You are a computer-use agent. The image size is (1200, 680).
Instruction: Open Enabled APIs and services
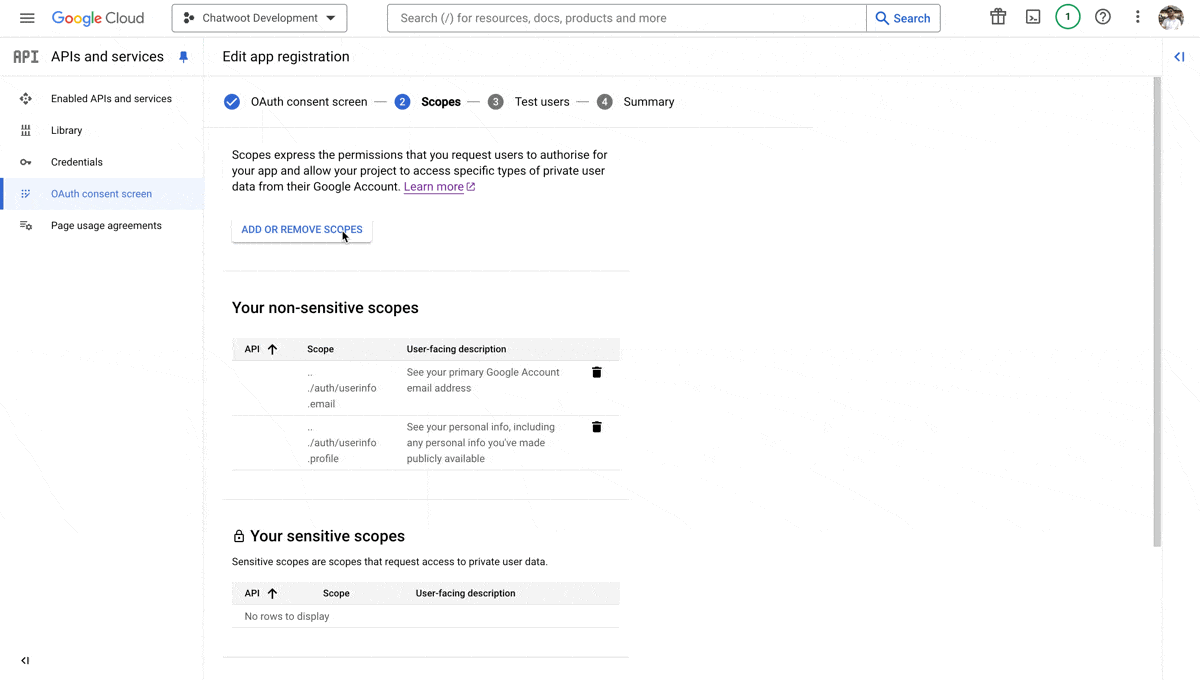(111, 99)
